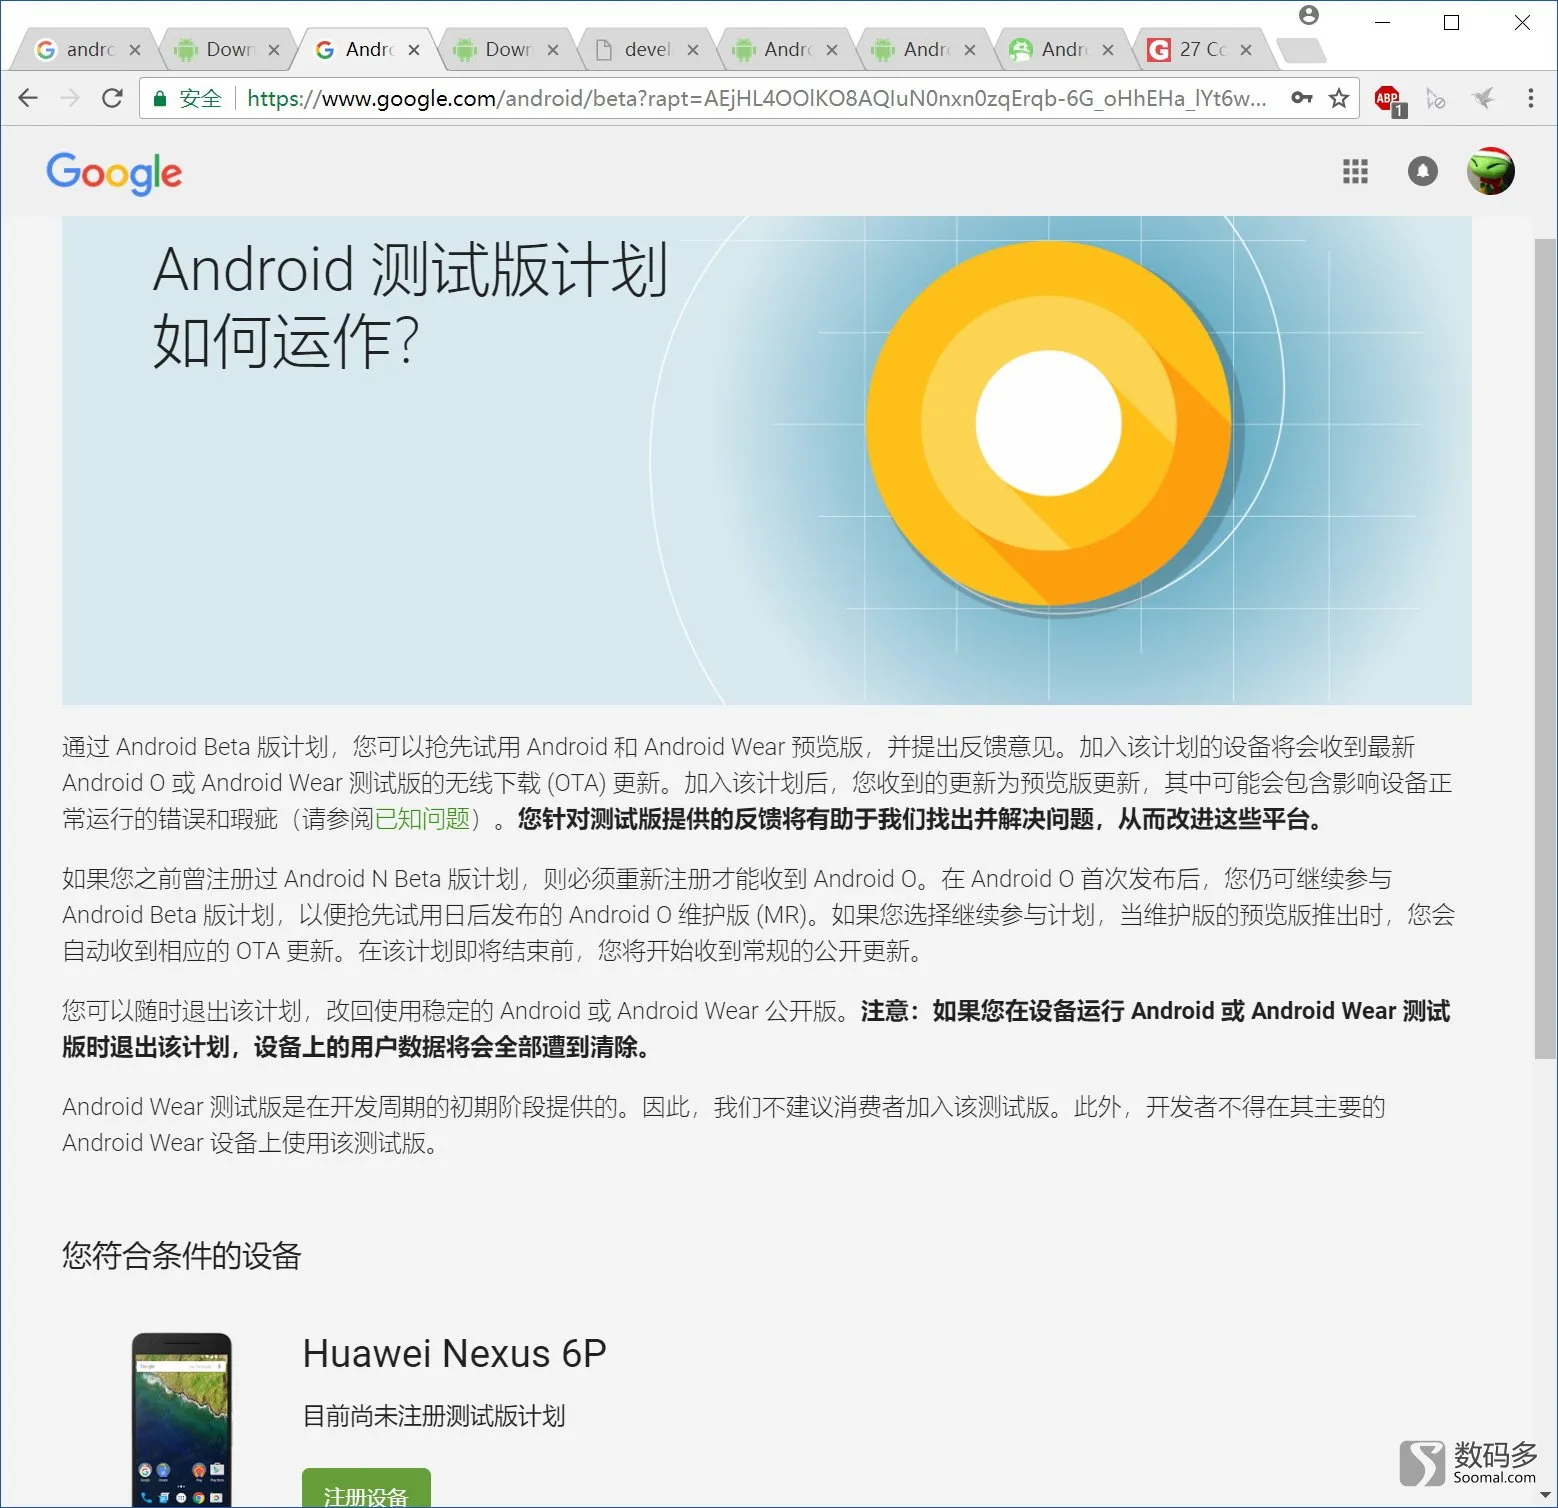Open the Adblock Plus extension
Image resolution: width=1558 pixels, height=1508 pixels.
1389,99
